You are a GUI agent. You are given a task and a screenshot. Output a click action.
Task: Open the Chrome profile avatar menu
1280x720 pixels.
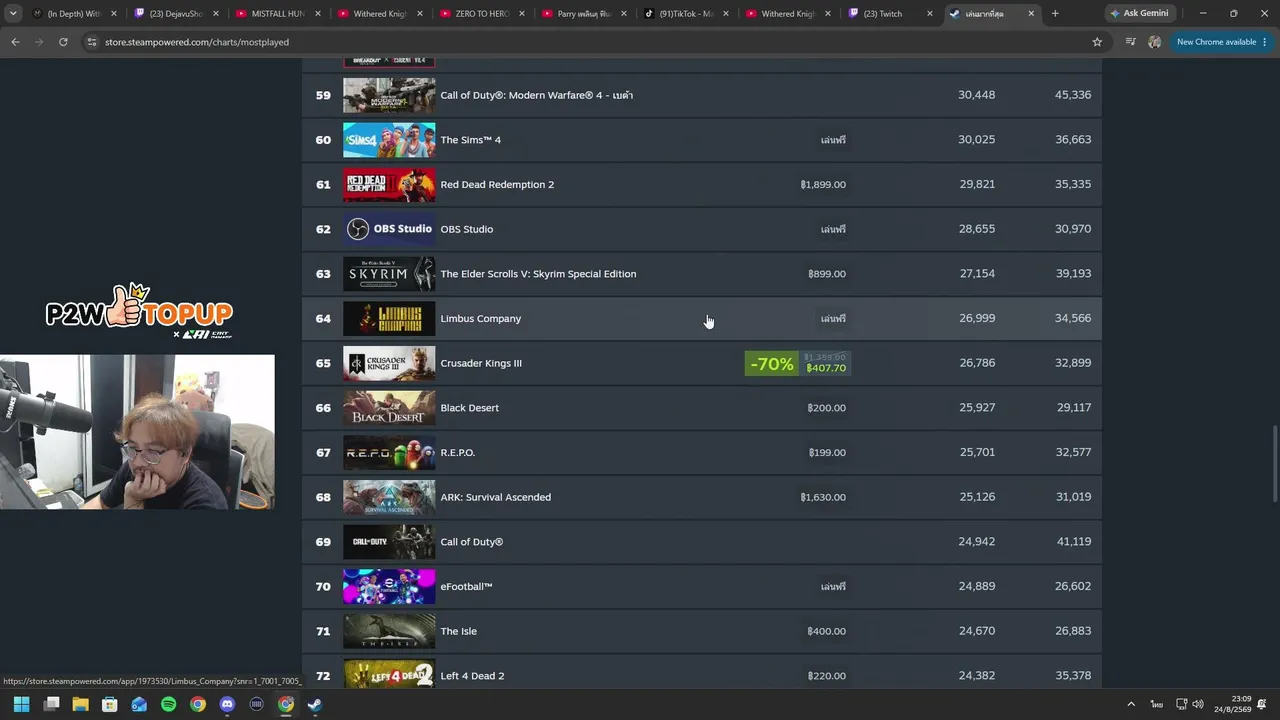[1155, 42]
